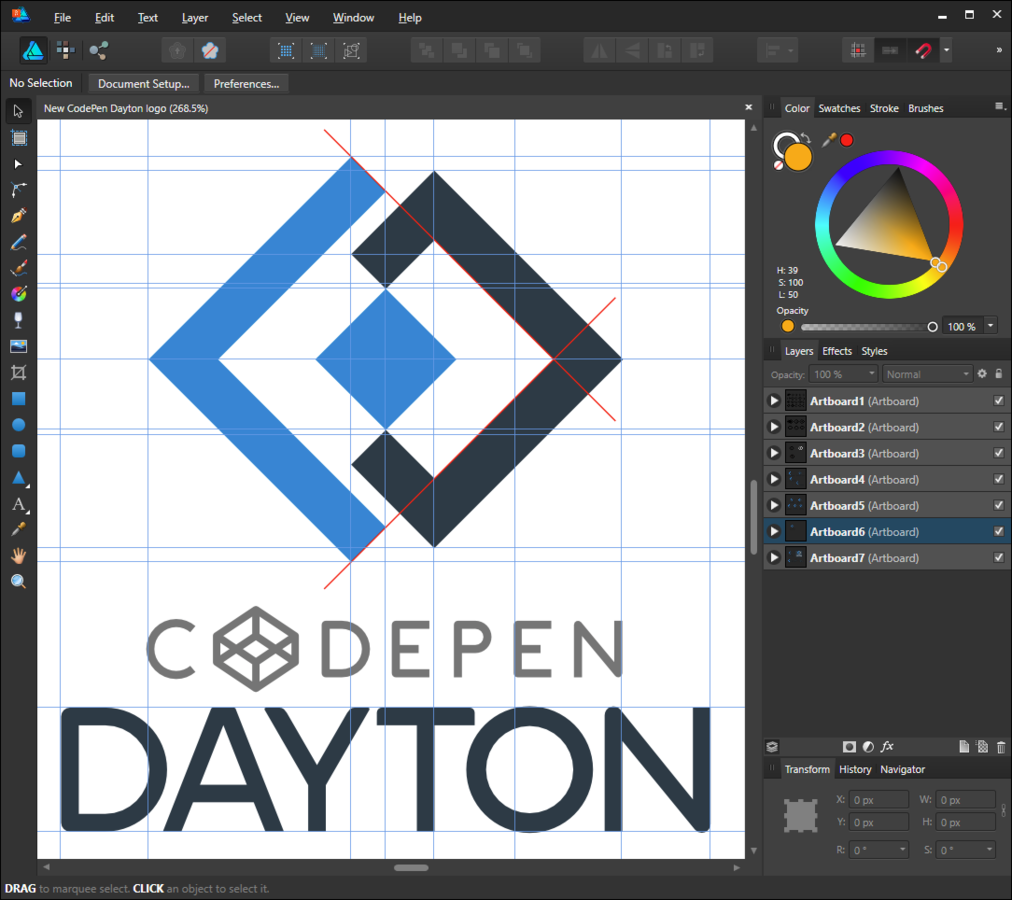
Task: Toggle visibility checkbox for Artboard7
Action: (998, 557)
